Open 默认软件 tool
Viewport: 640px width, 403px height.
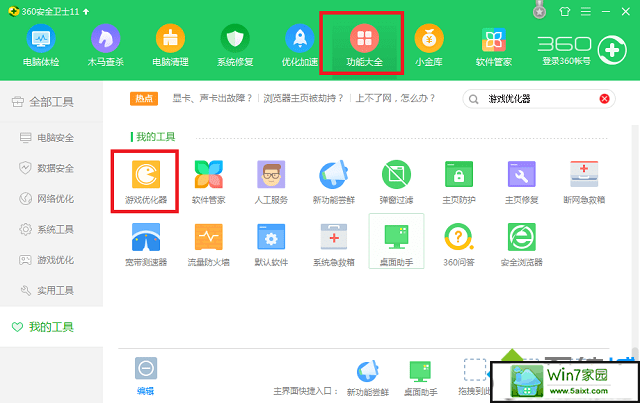point(271,244)
